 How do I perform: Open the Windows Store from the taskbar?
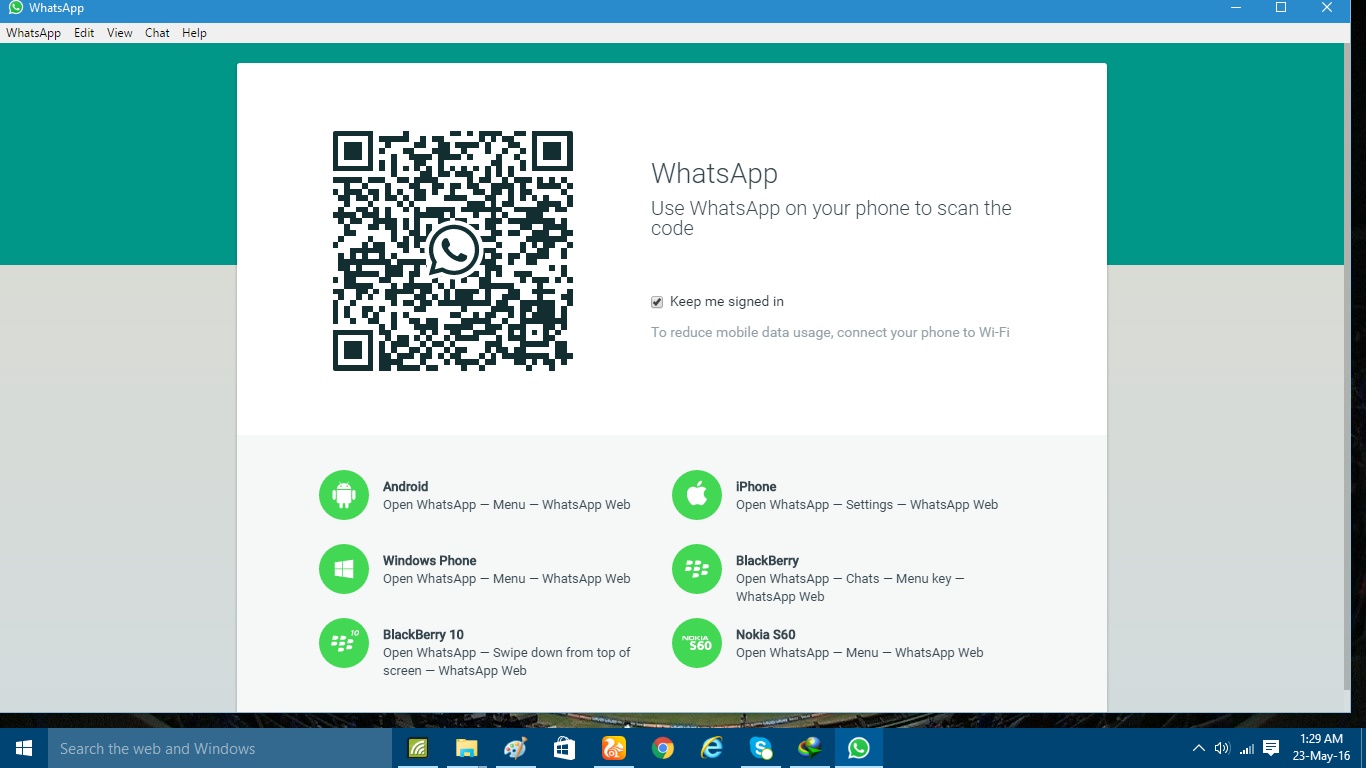coord(564,748)
